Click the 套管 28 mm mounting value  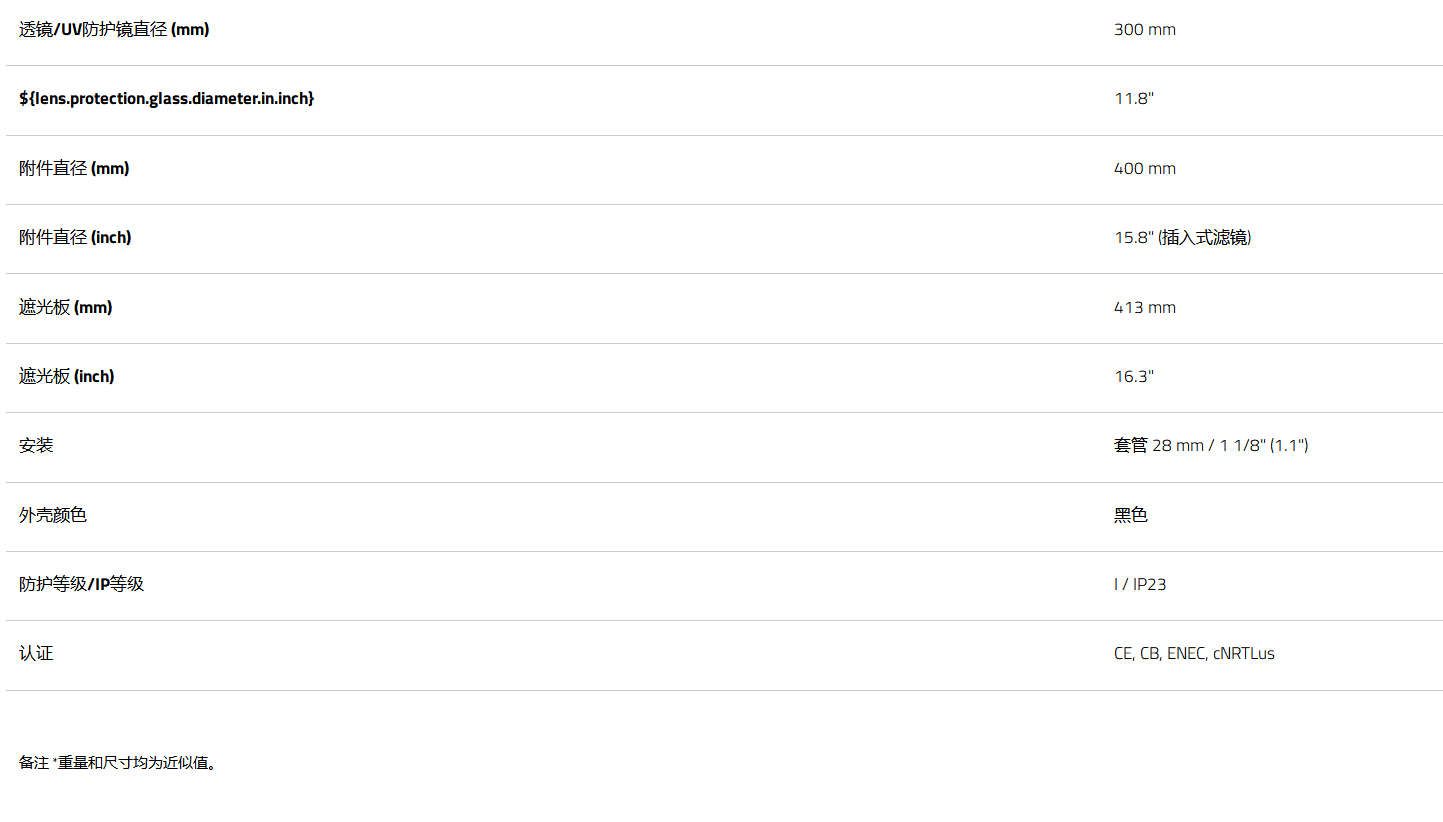(1211, 446)
